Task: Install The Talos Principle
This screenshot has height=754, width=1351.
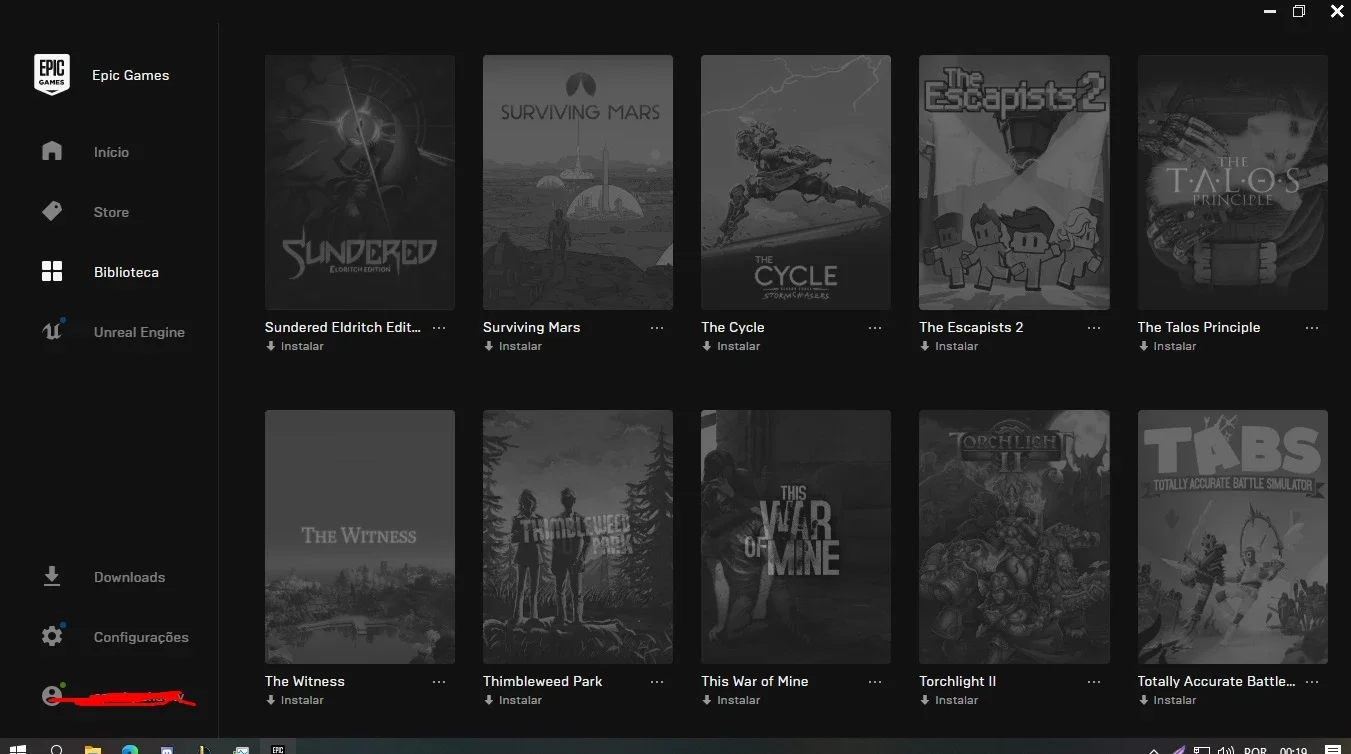Action: click(x=1167, y=346)
